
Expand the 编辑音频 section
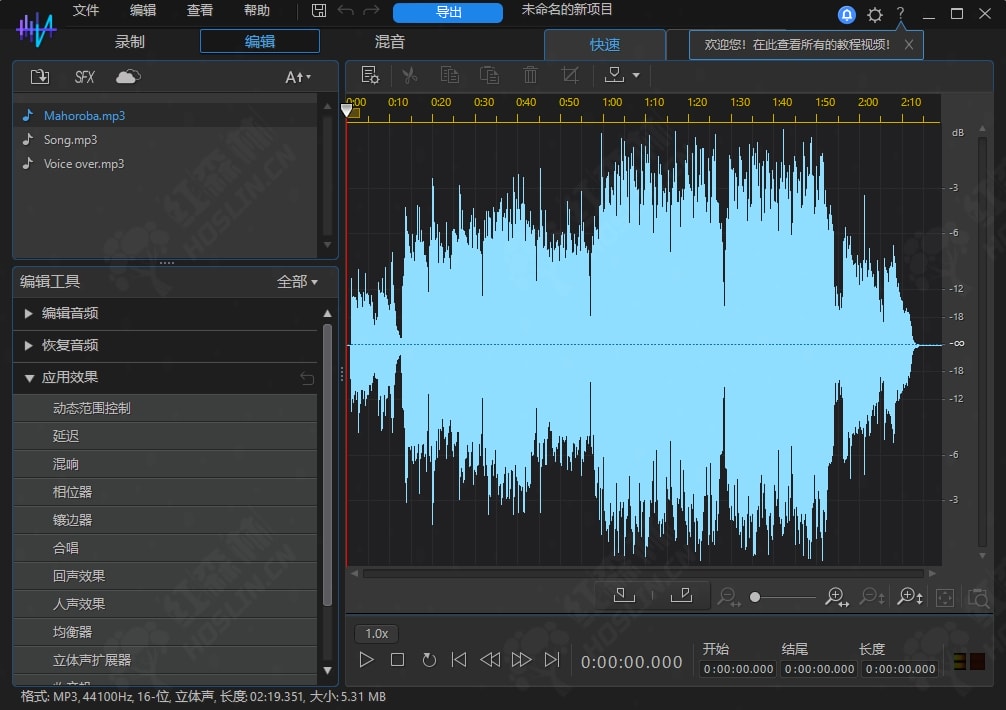(x=70, y=313)
